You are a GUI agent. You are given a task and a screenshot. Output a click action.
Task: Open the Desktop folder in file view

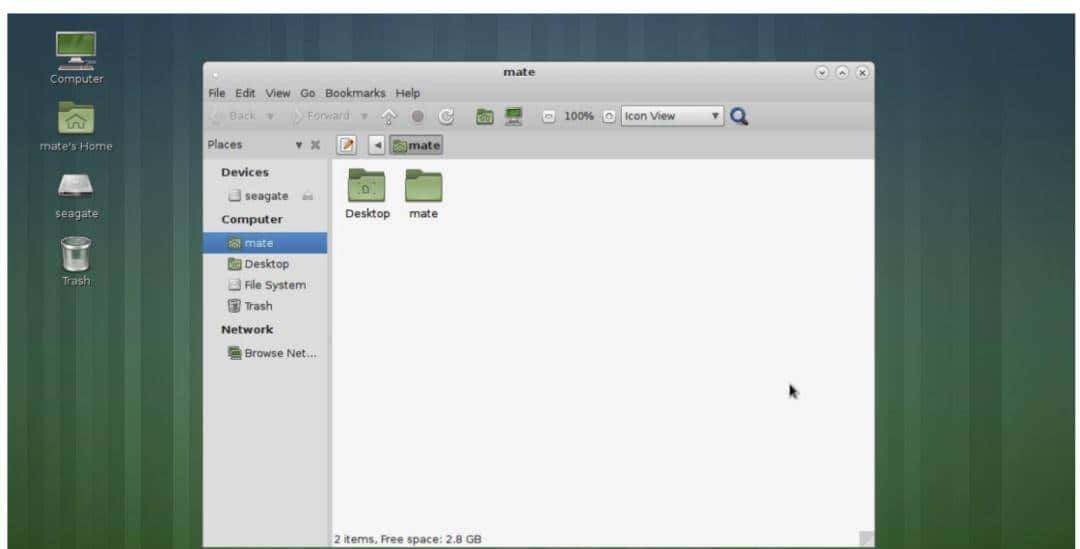(367, 194)
